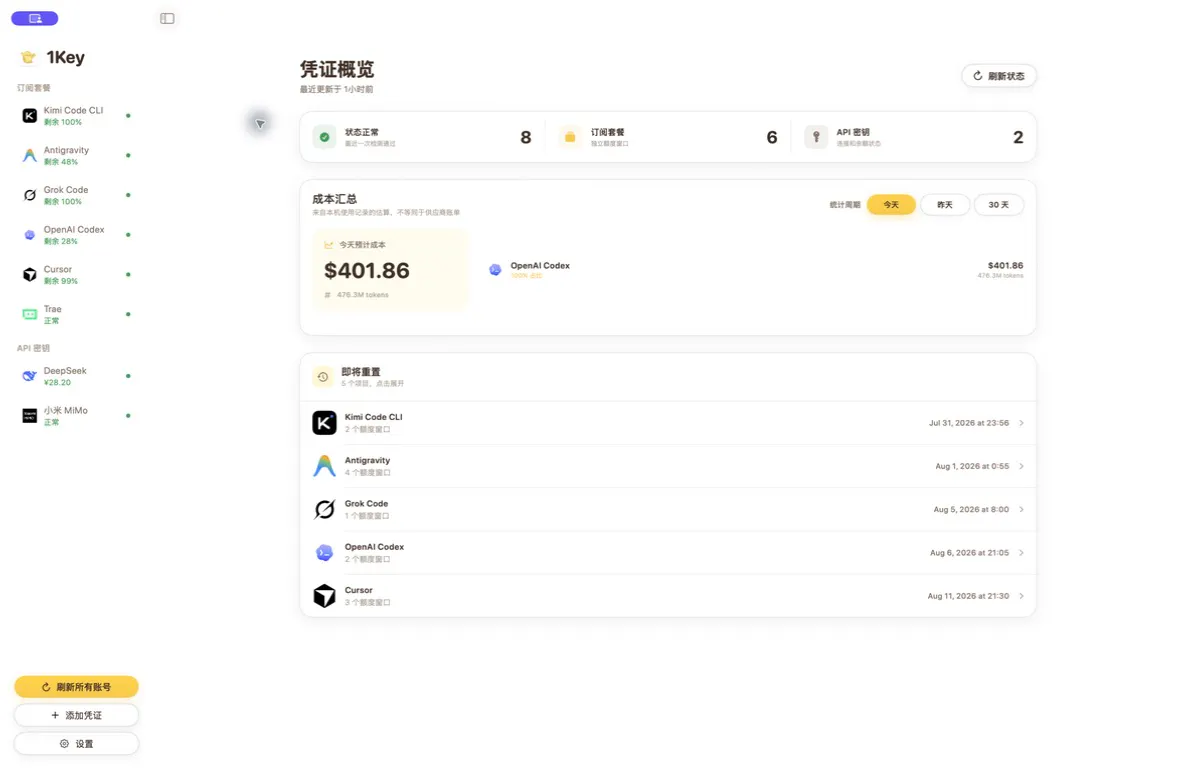Click 刷新所有账号 button
The height and width of the screenshot is (768, 1189).
(77, 687)
